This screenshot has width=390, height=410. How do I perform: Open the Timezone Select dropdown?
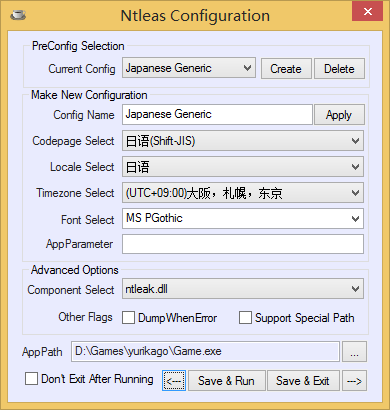(x=243, y=193)
